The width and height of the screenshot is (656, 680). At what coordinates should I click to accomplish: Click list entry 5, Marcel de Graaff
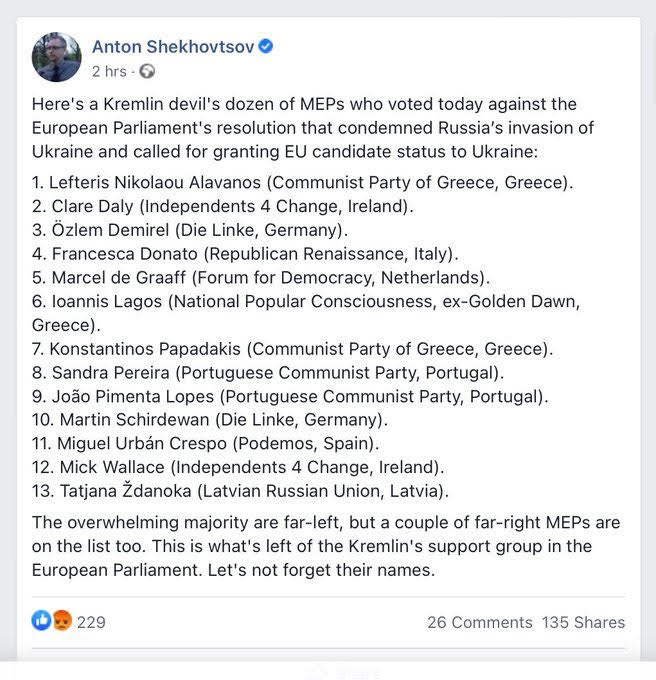pyautogui.click(x=260, y=278)
